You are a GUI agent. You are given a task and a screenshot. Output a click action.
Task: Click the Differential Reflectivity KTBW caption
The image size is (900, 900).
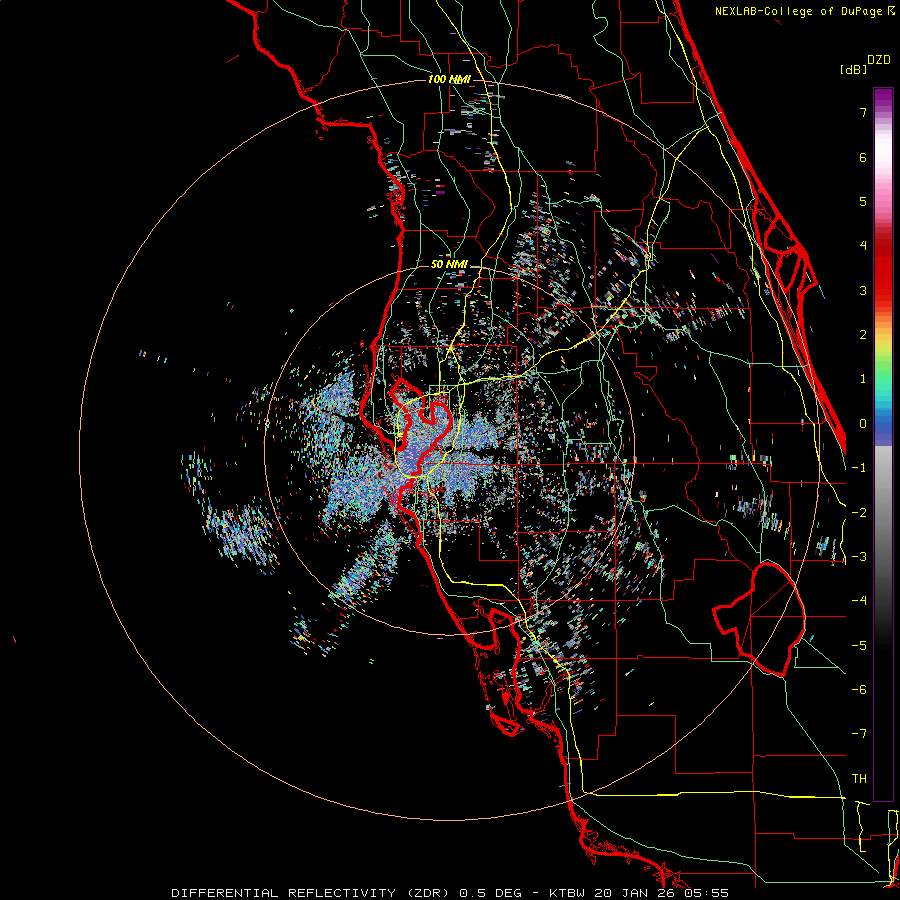450,893
